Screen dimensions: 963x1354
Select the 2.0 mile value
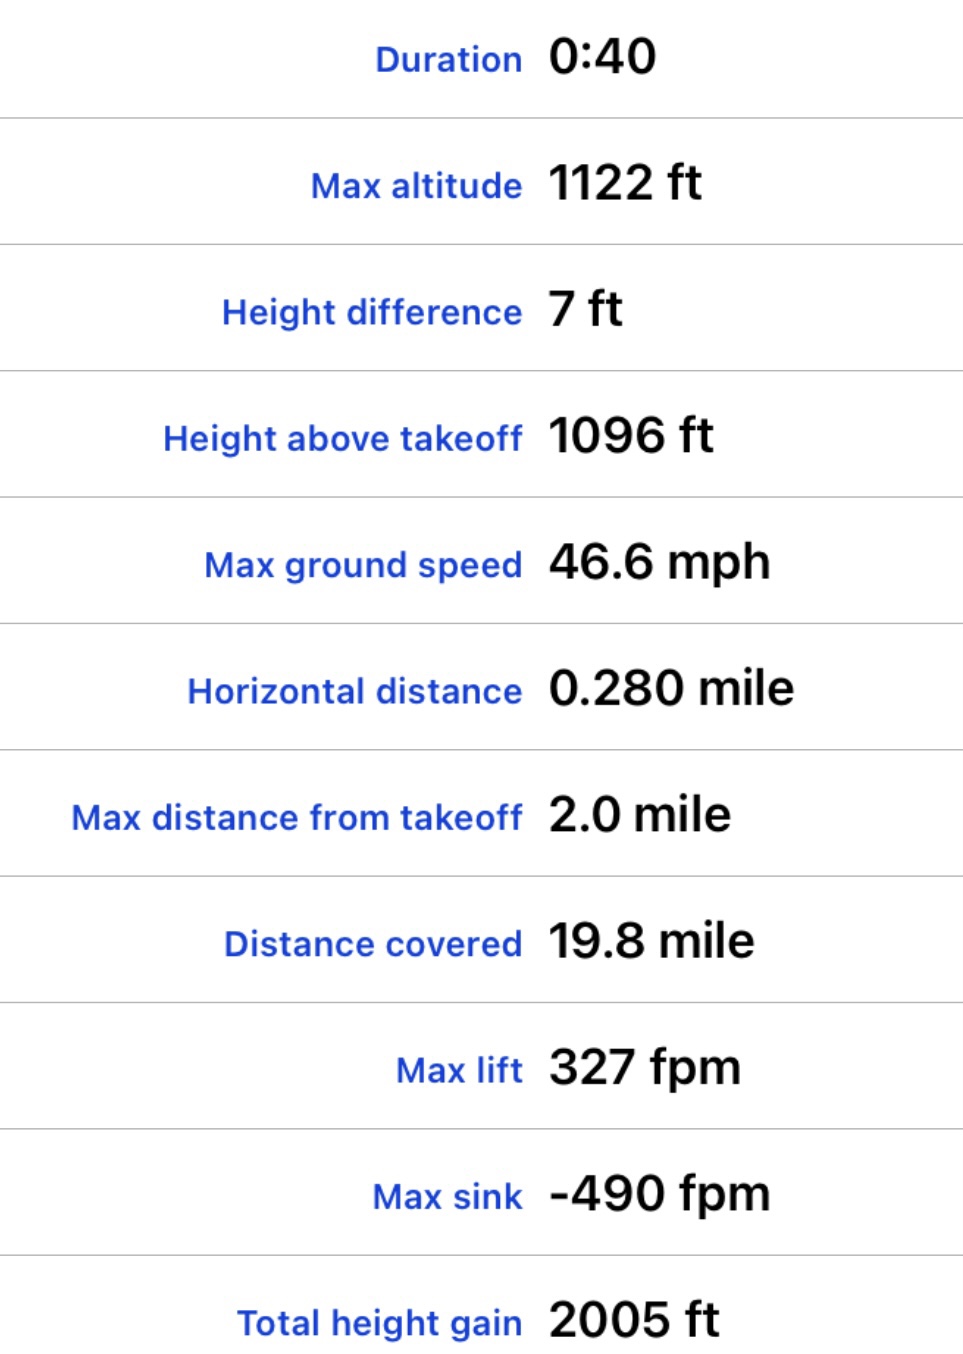[639, 815]
